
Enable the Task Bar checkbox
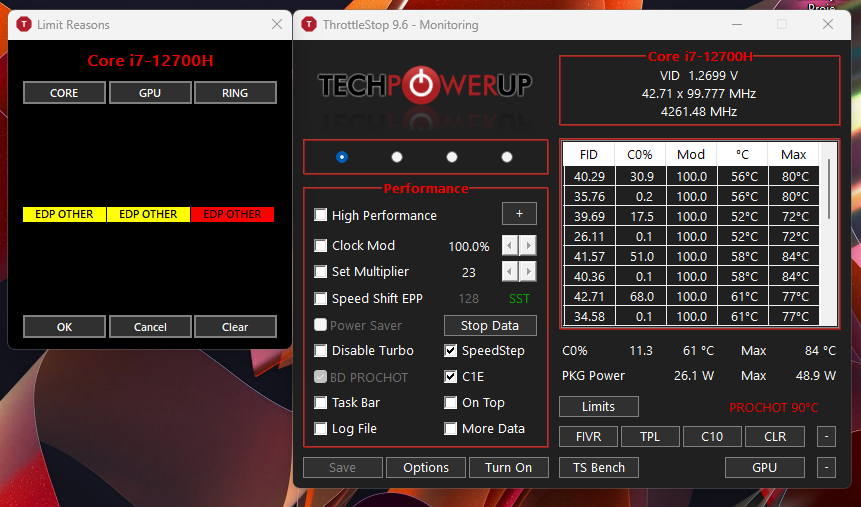pyautogui.click(x=320, y=403)
